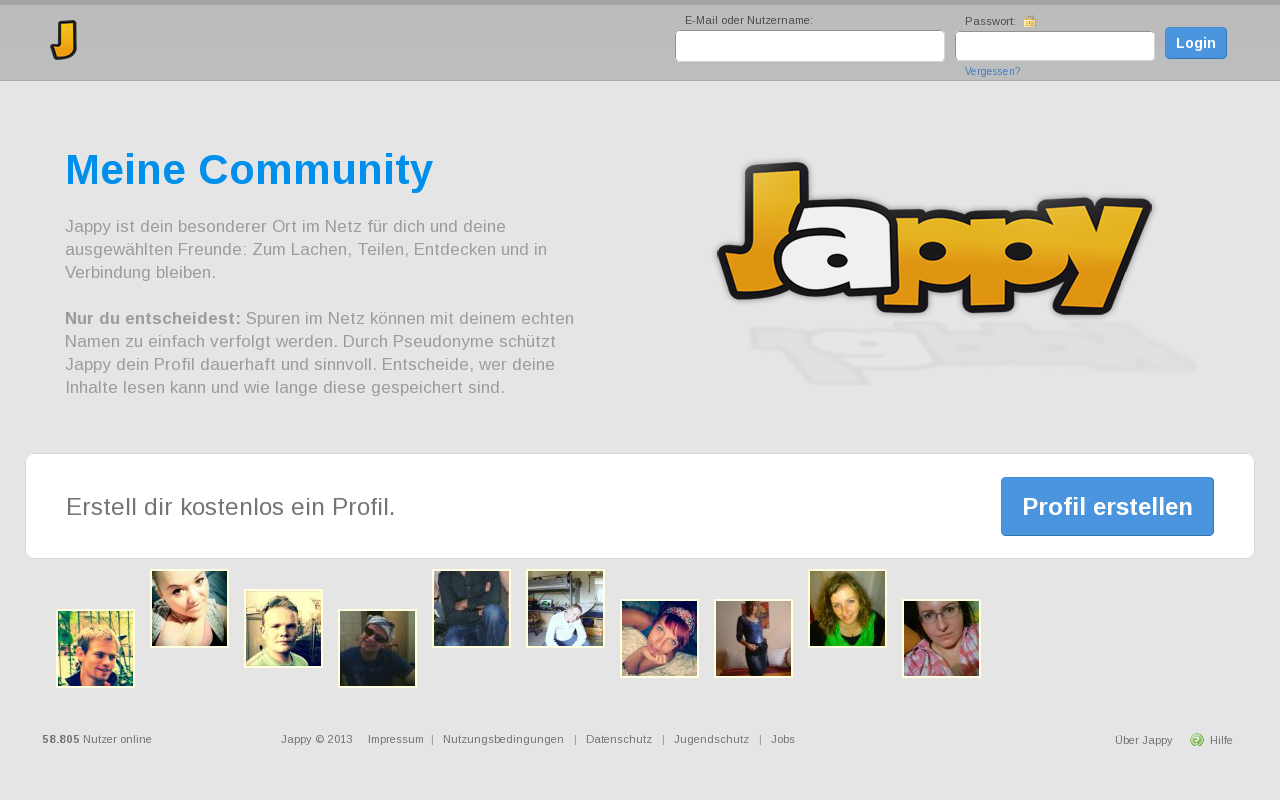
Task: Click the keyboard icon beside Passwort label
Action: coord(1030,21)
